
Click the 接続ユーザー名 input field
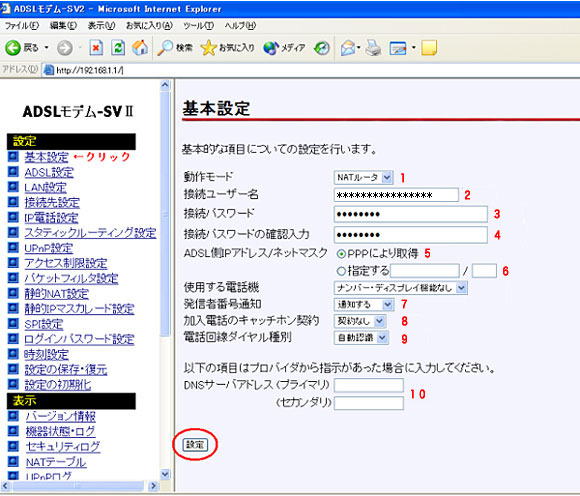click(396, 195)
